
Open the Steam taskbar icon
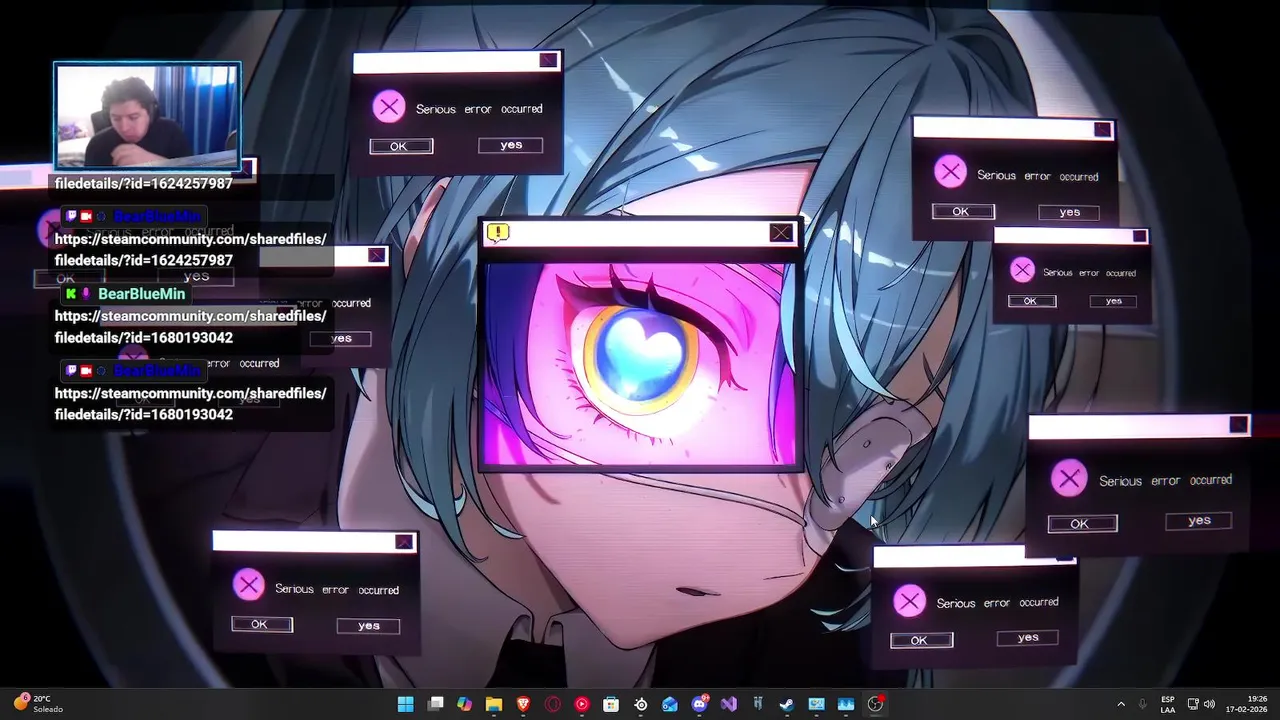(x=787, y=704)
